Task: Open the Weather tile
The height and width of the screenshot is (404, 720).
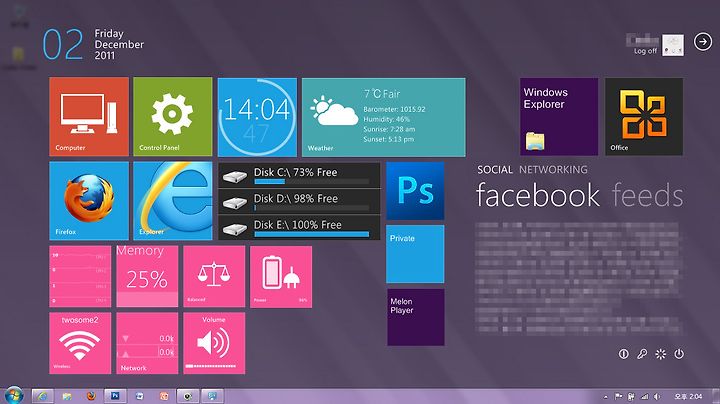Action: (x=383, y=117)
